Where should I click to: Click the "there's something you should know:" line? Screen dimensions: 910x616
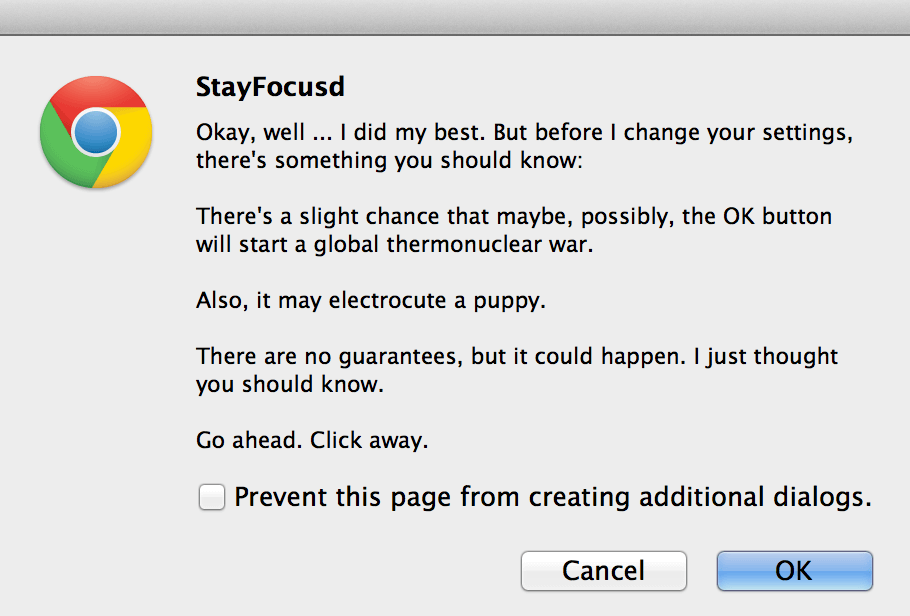(x=388, y=160)
